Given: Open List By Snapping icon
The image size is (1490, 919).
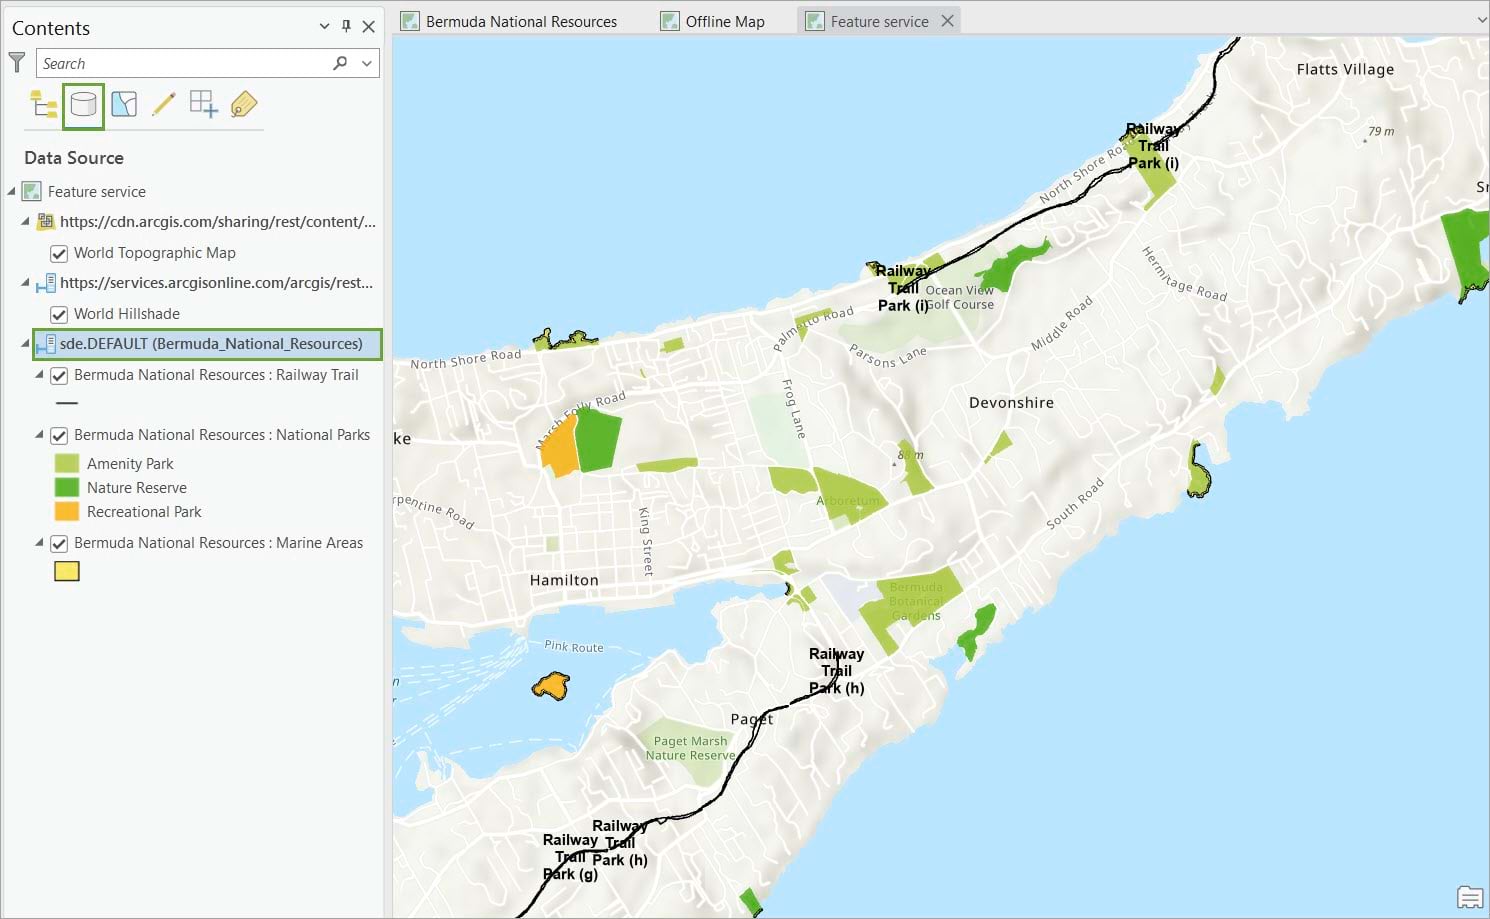Looking at the screenshot, I should point(203,104).
